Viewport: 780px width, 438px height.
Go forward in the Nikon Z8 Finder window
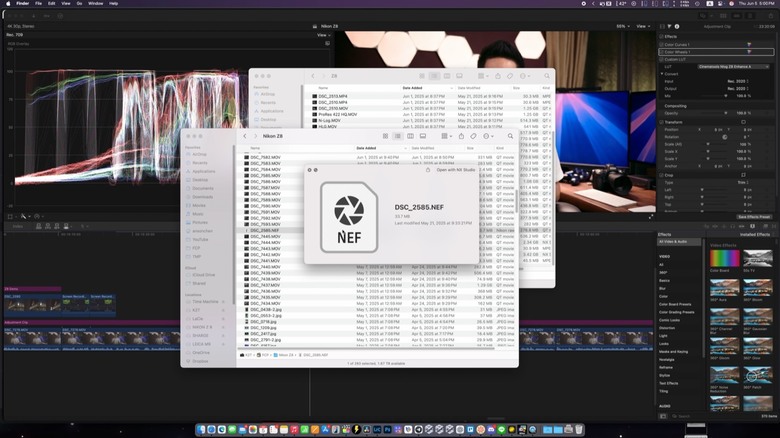coord(256,136)
